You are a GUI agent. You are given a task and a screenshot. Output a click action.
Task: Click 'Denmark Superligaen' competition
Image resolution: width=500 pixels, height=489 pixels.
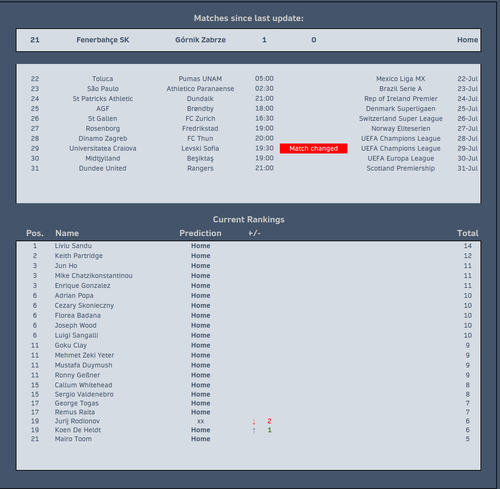coord(401,109)
